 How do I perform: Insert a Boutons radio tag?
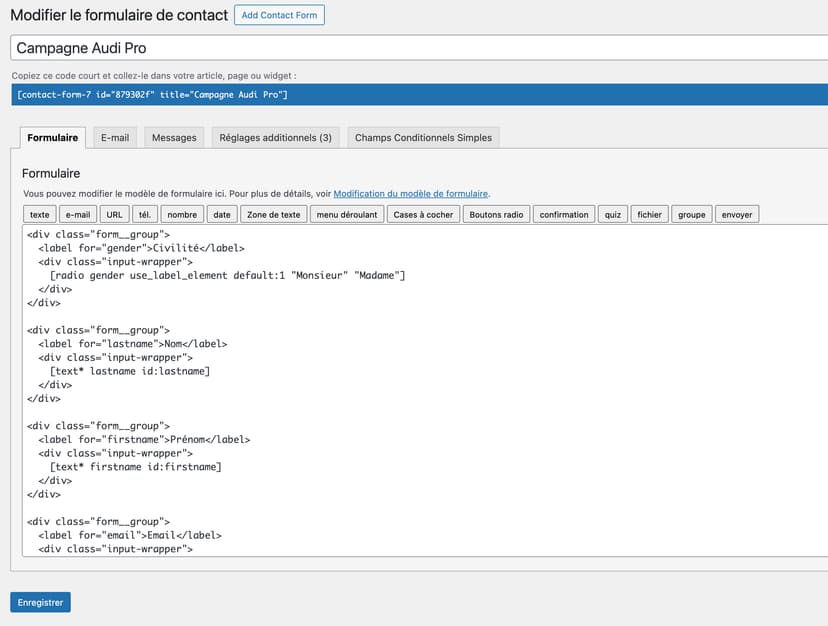(496, 214)
